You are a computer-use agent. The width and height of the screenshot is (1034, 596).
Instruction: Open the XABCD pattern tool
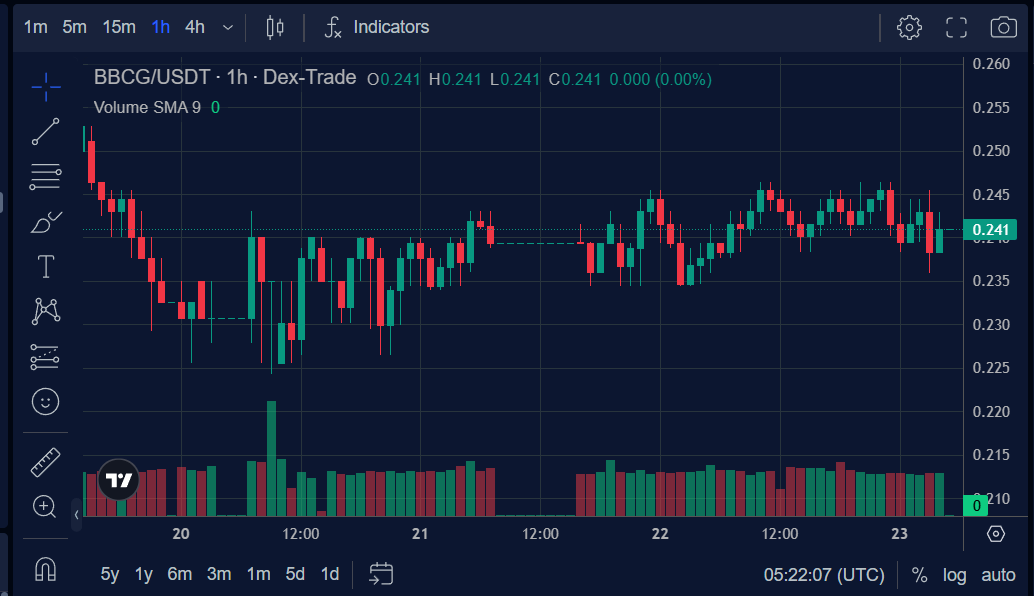click(x=46, y=311)
